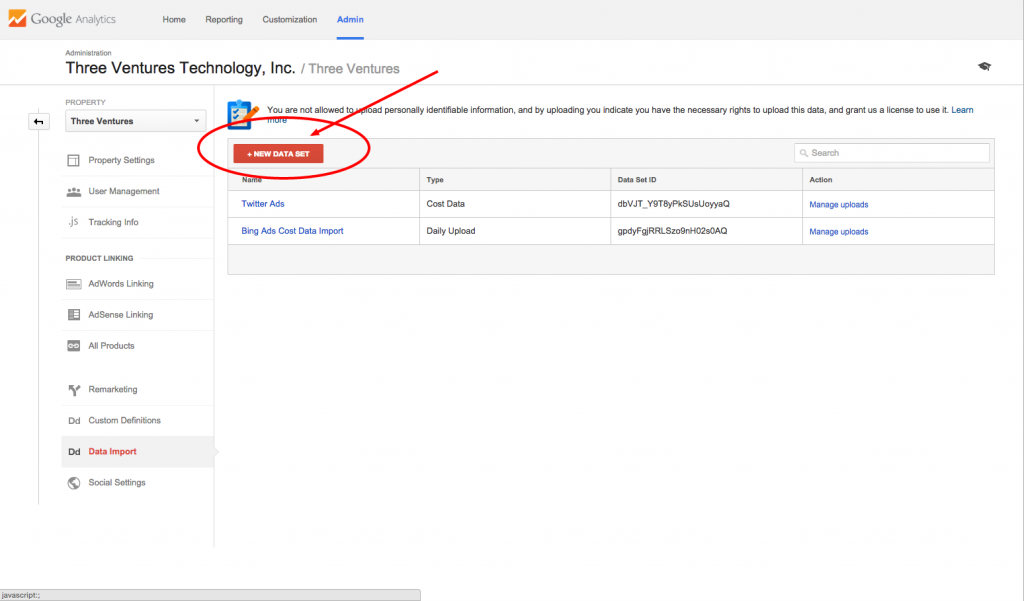The image size is (1024, 601).
Task: Click data set ID gpdyFgjRRLSzo9nH02s0AQ
Action: [x=672, y=231]
